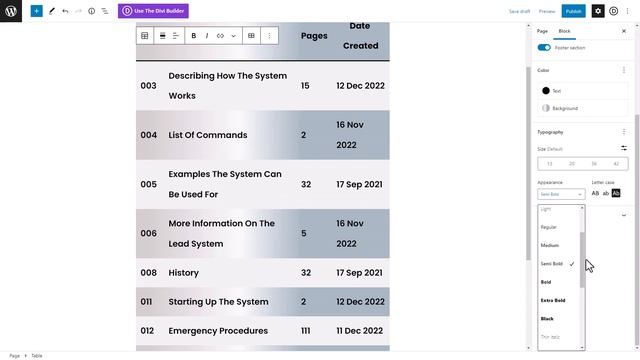The height and width of the screenshot is (360, 640).
Task: Toggle bold in the block toolbar
Action: (193, 36)
